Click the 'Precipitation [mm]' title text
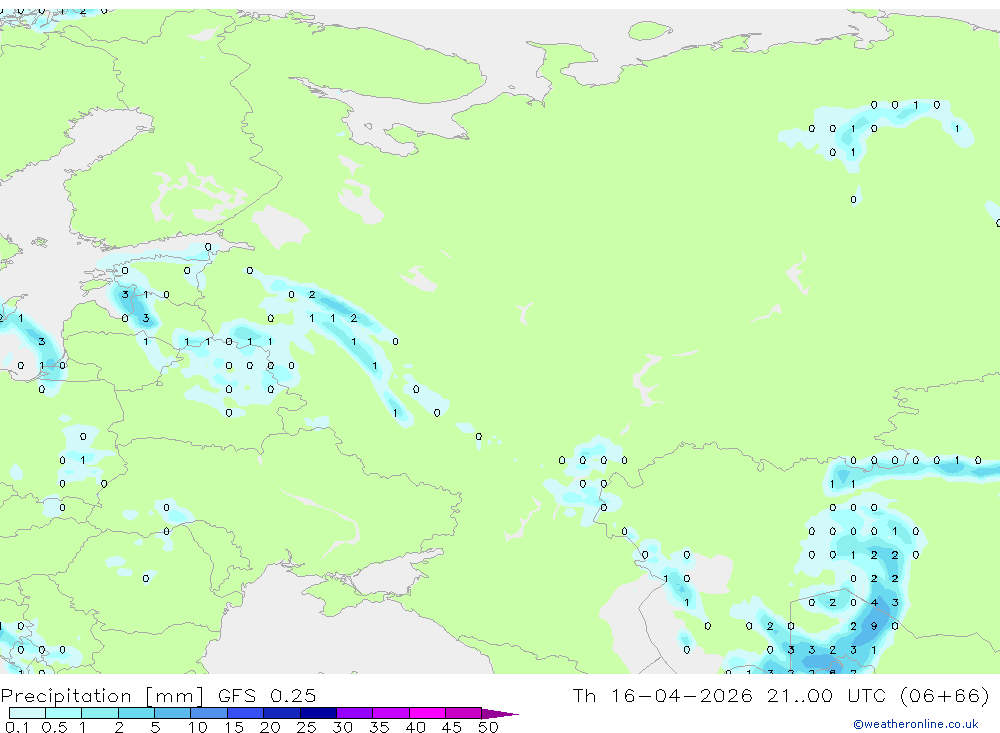 [x=102, y=696]
